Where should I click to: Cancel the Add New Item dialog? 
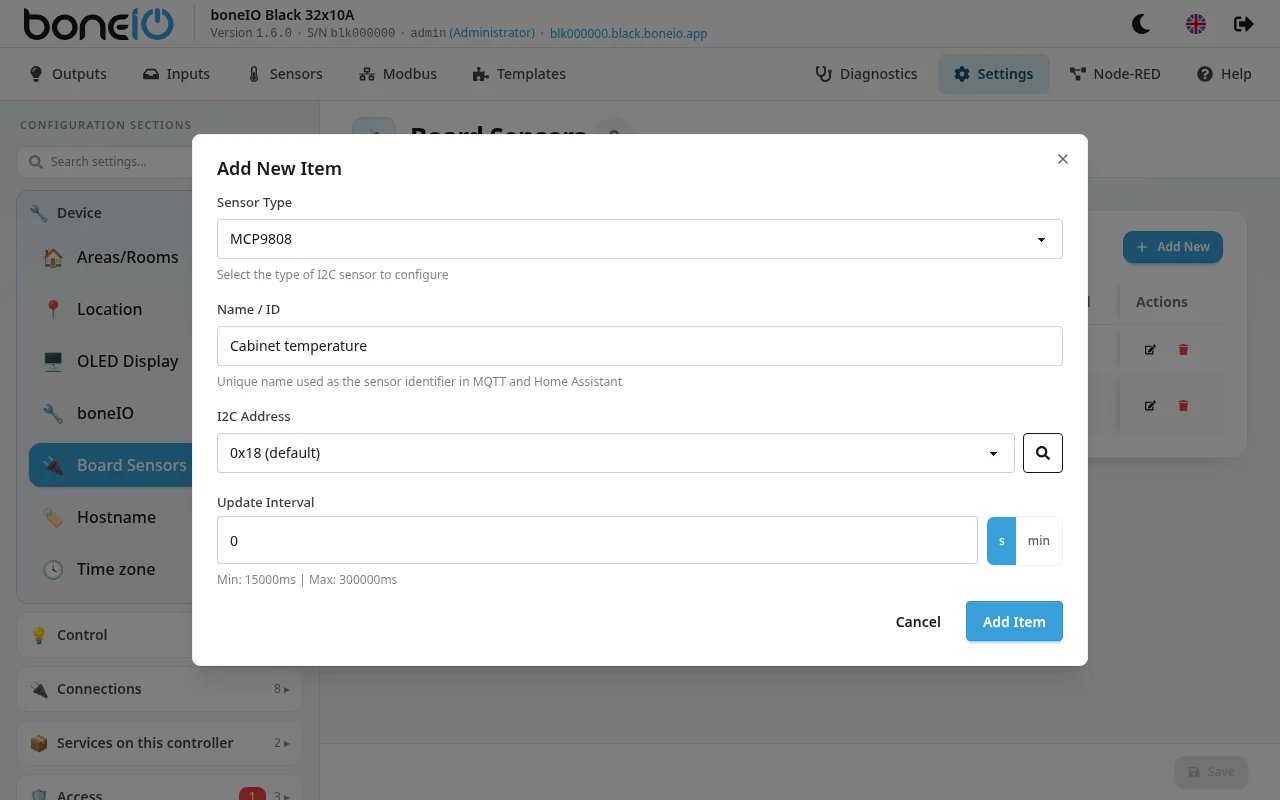pyautogui.click(x=918, y=622)
